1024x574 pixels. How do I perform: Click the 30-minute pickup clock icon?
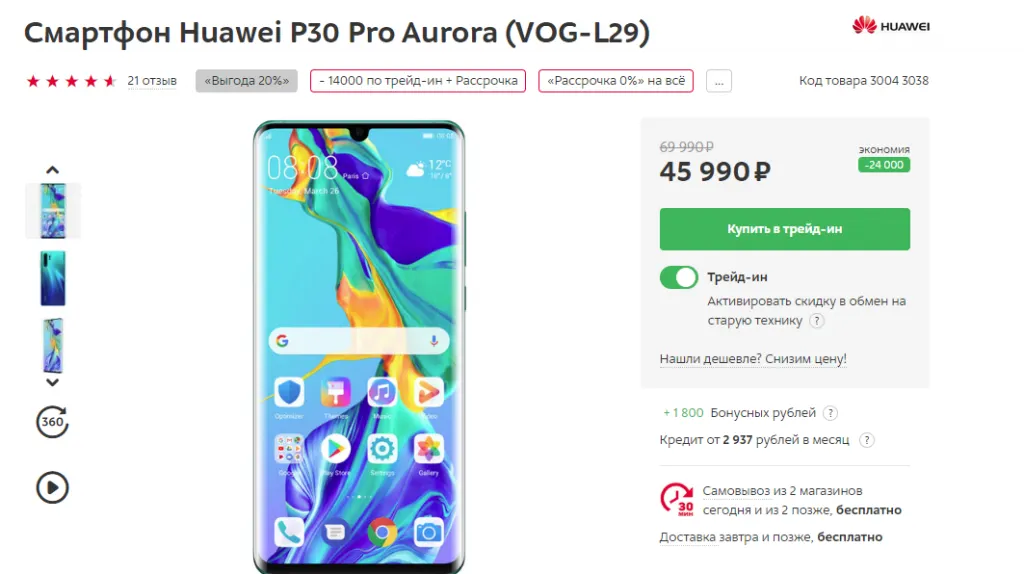click(x=677, y=500)
